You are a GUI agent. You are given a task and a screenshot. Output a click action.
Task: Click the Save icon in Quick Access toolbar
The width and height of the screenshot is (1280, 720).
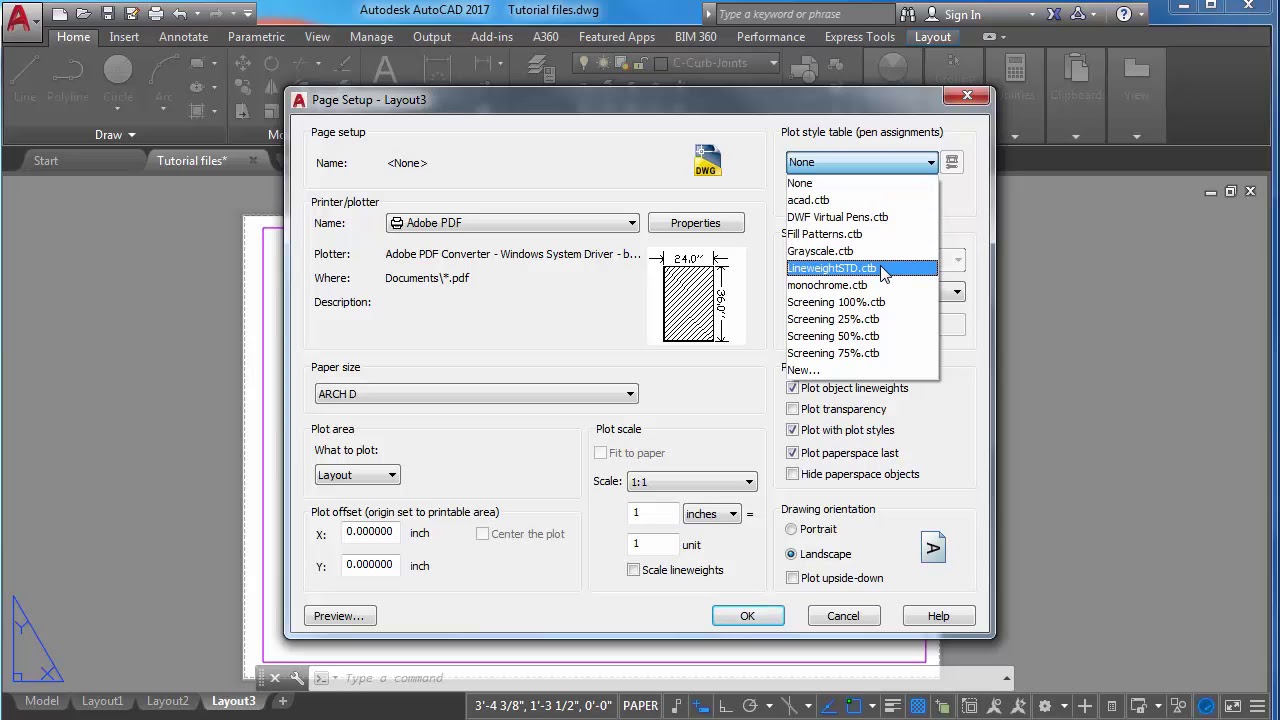pyautogui.click(x=108, y=14)
